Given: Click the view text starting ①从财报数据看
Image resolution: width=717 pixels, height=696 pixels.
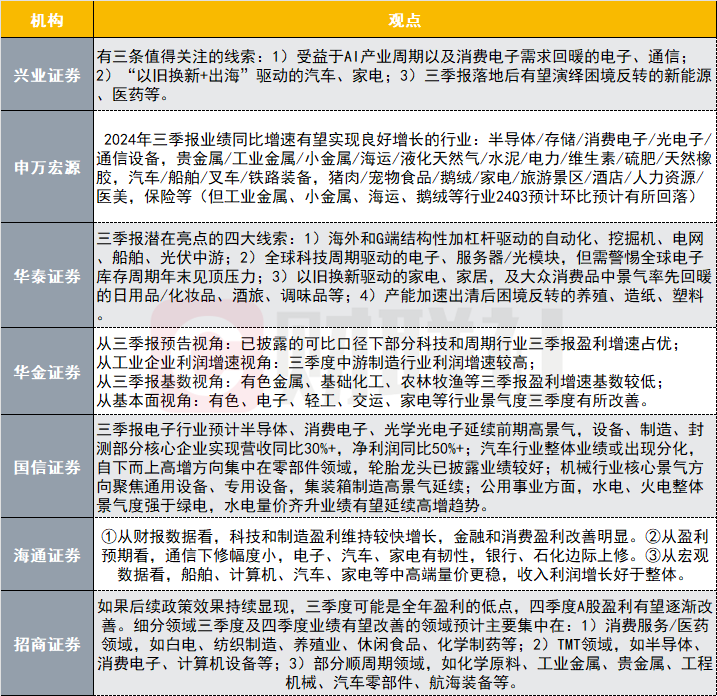Looking at the screenshot, I should tap(404, 555).
